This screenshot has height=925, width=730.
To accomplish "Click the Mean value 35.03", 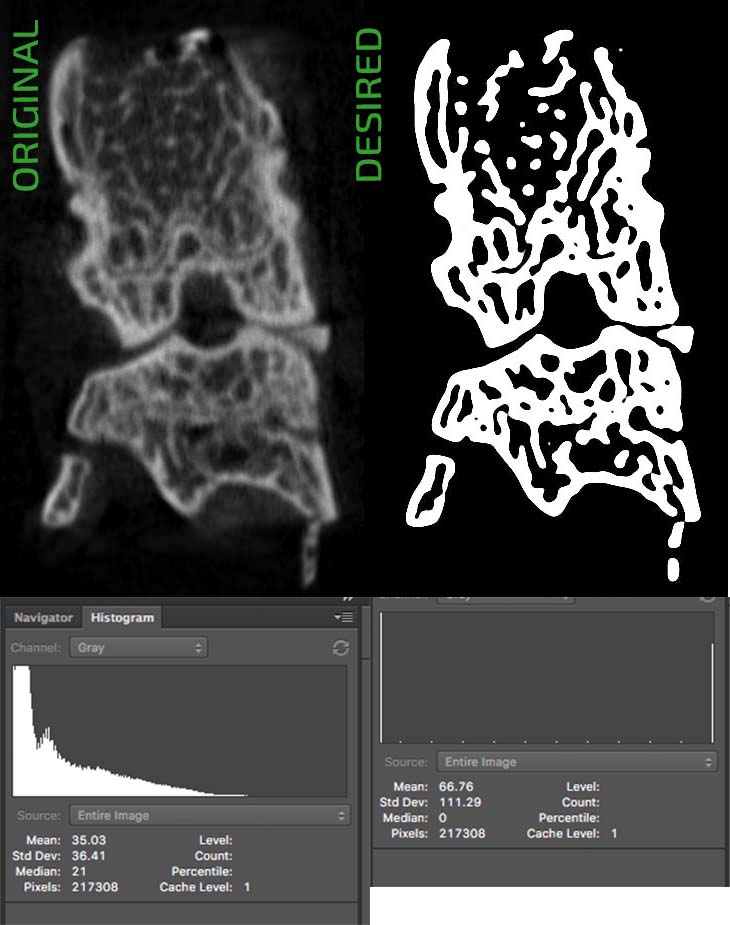I will (x=89, y=839).
